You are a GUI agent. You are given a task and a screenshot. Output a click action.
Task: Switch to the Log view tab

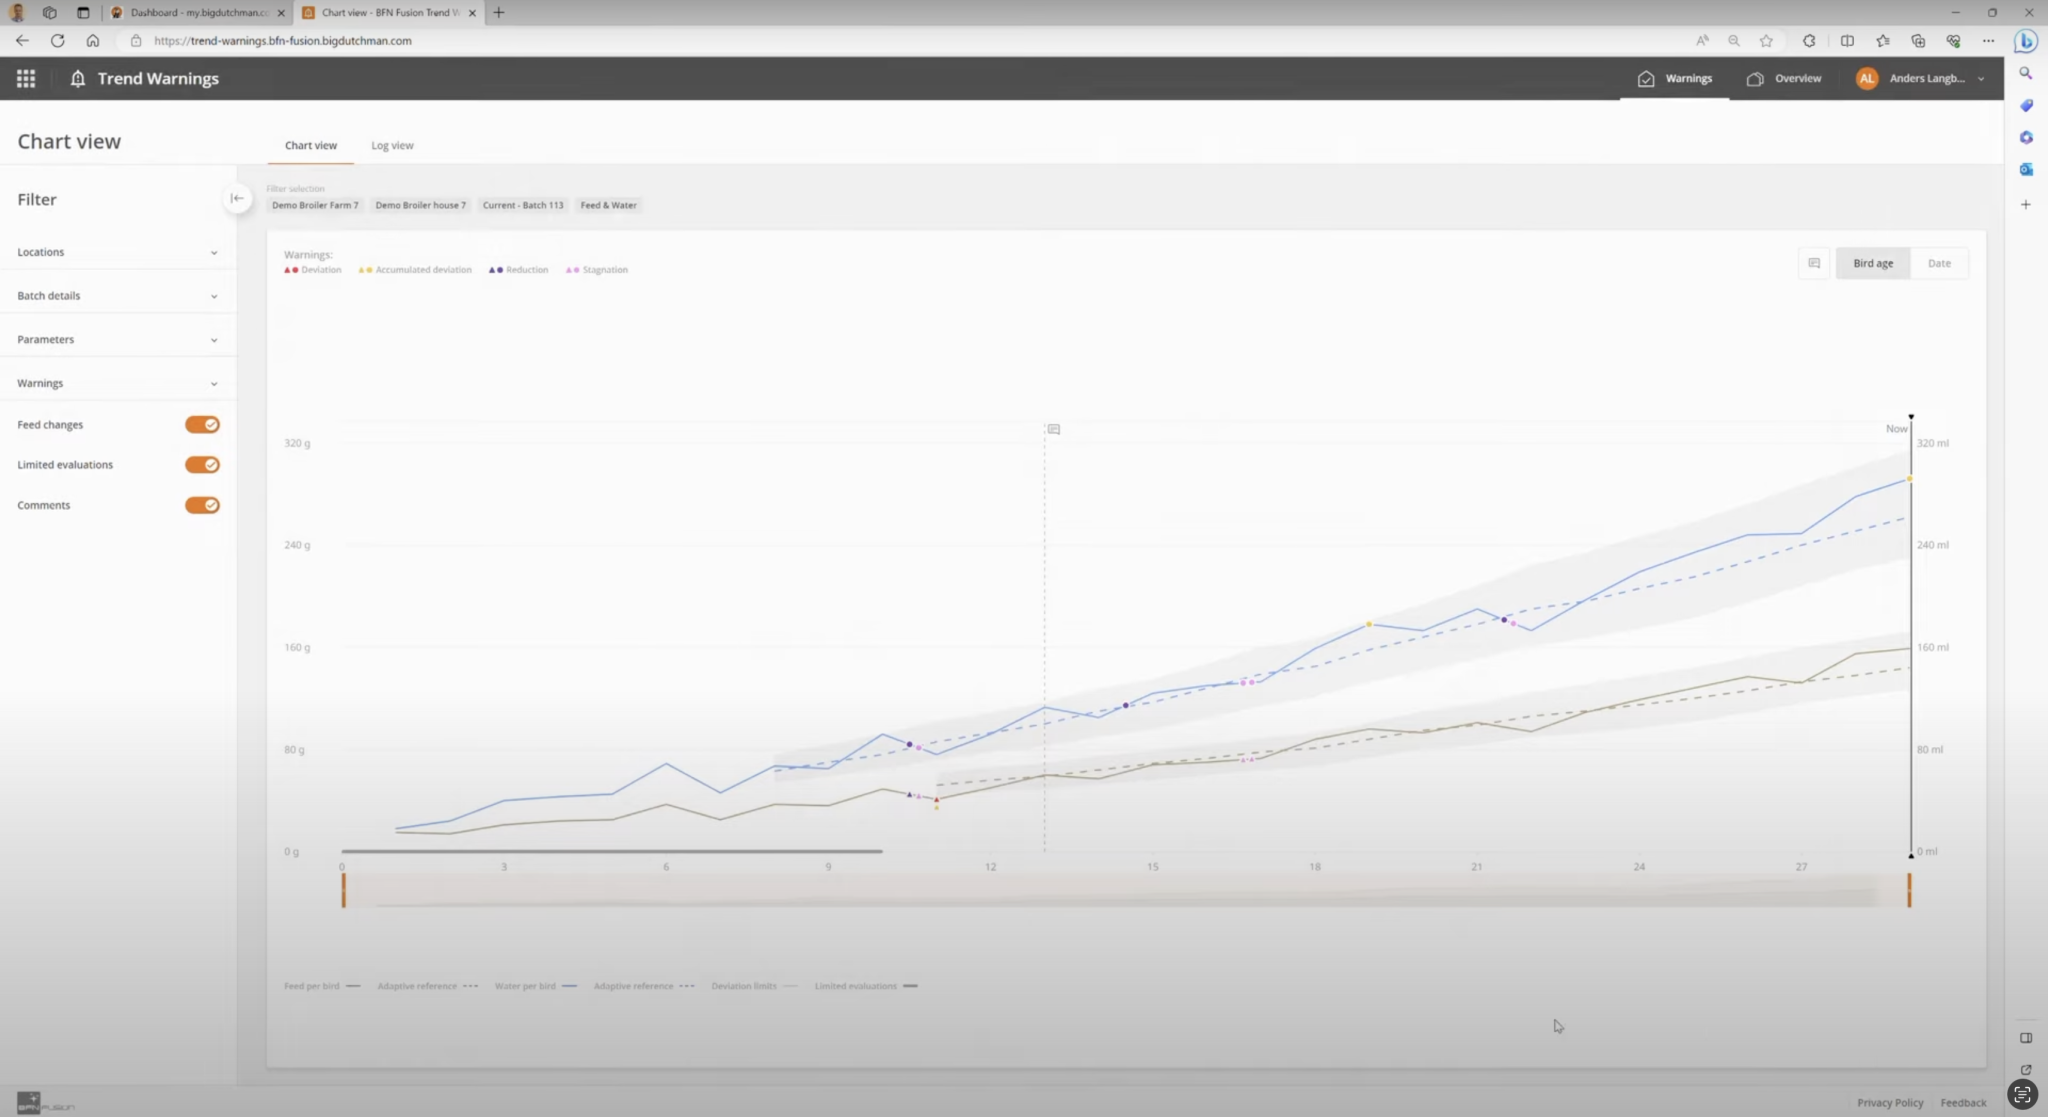pyautogui.click(x=392, y=145)
